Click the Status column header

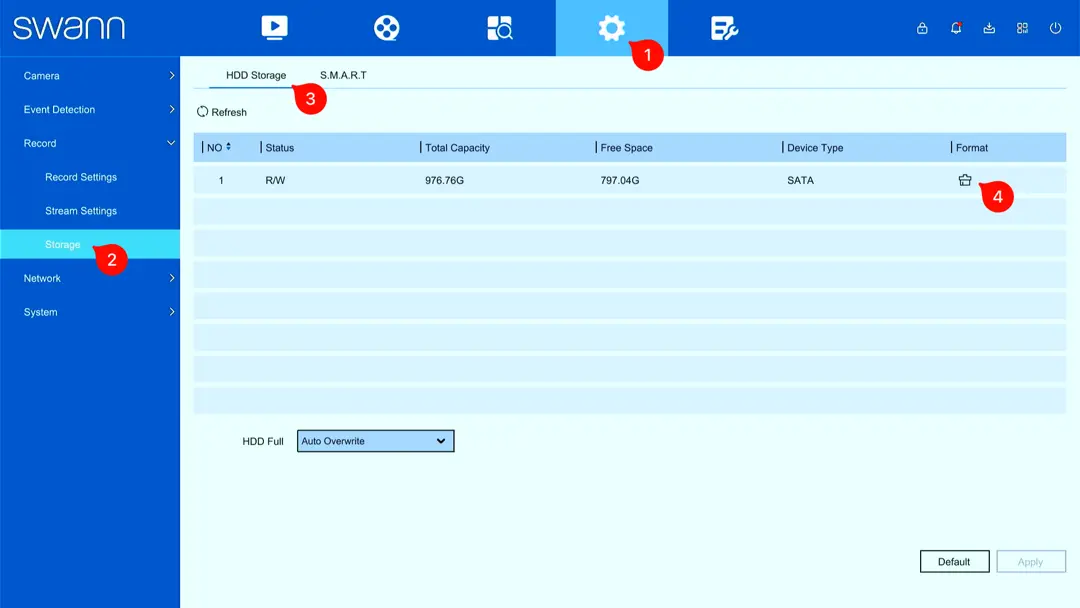point(280,147)
